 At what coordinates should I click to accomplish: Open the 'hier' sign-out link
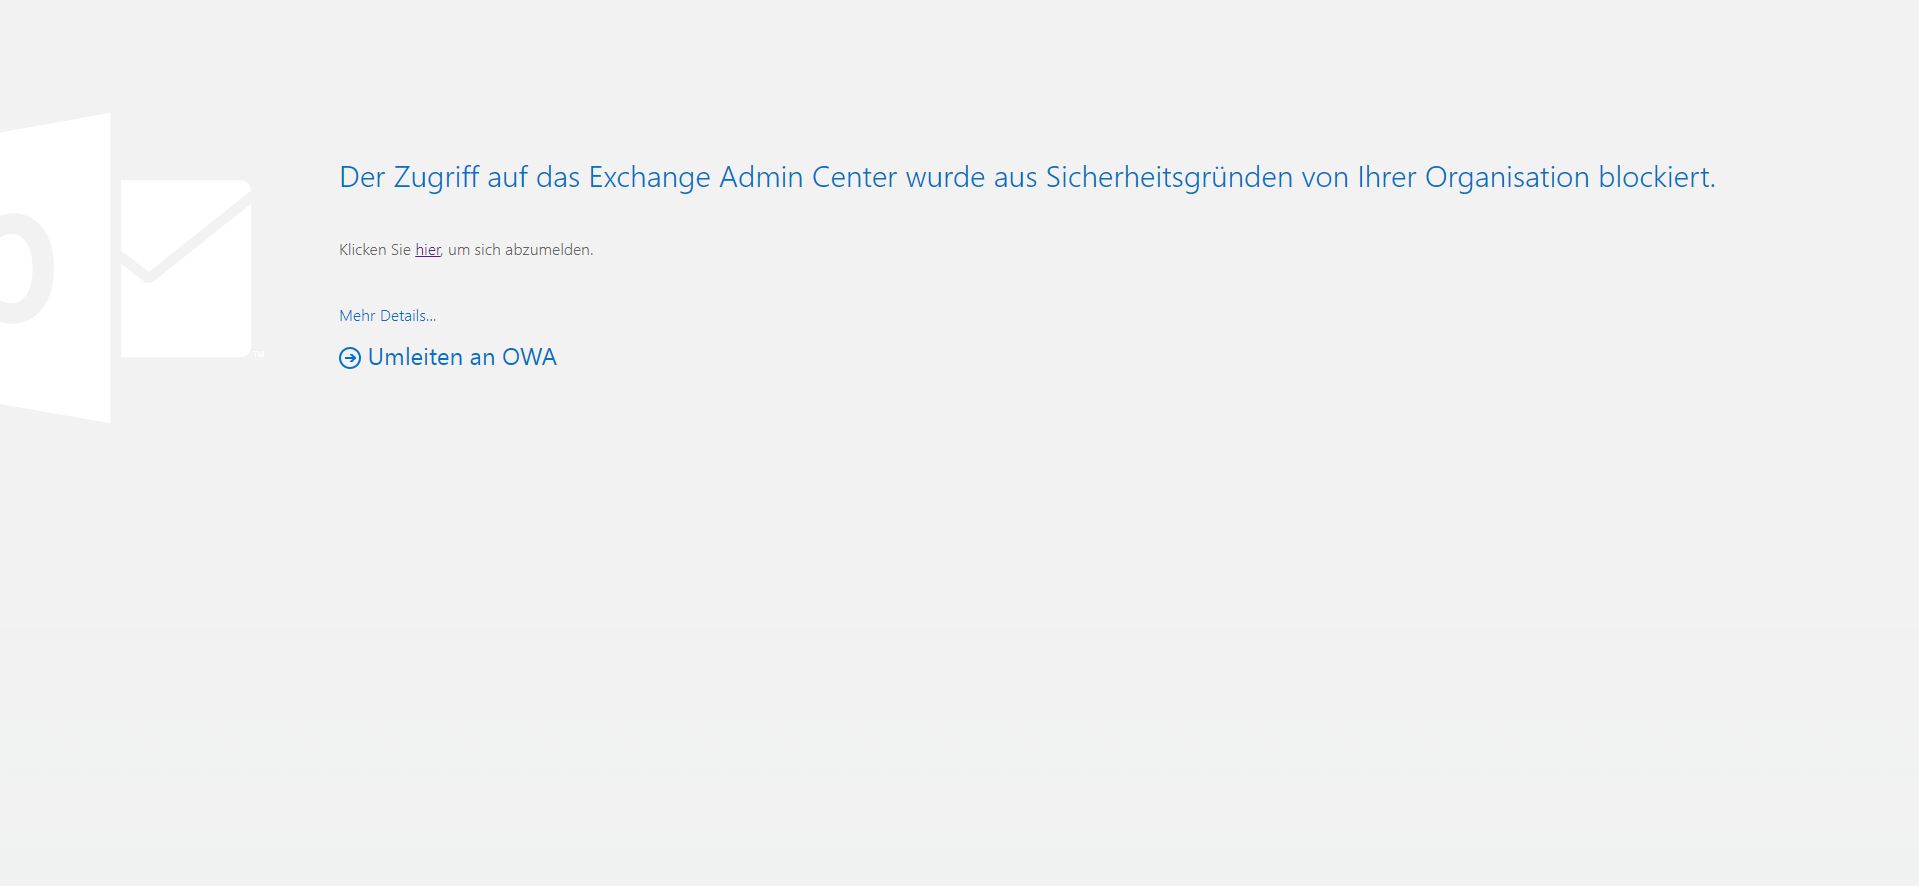(428, 250)
